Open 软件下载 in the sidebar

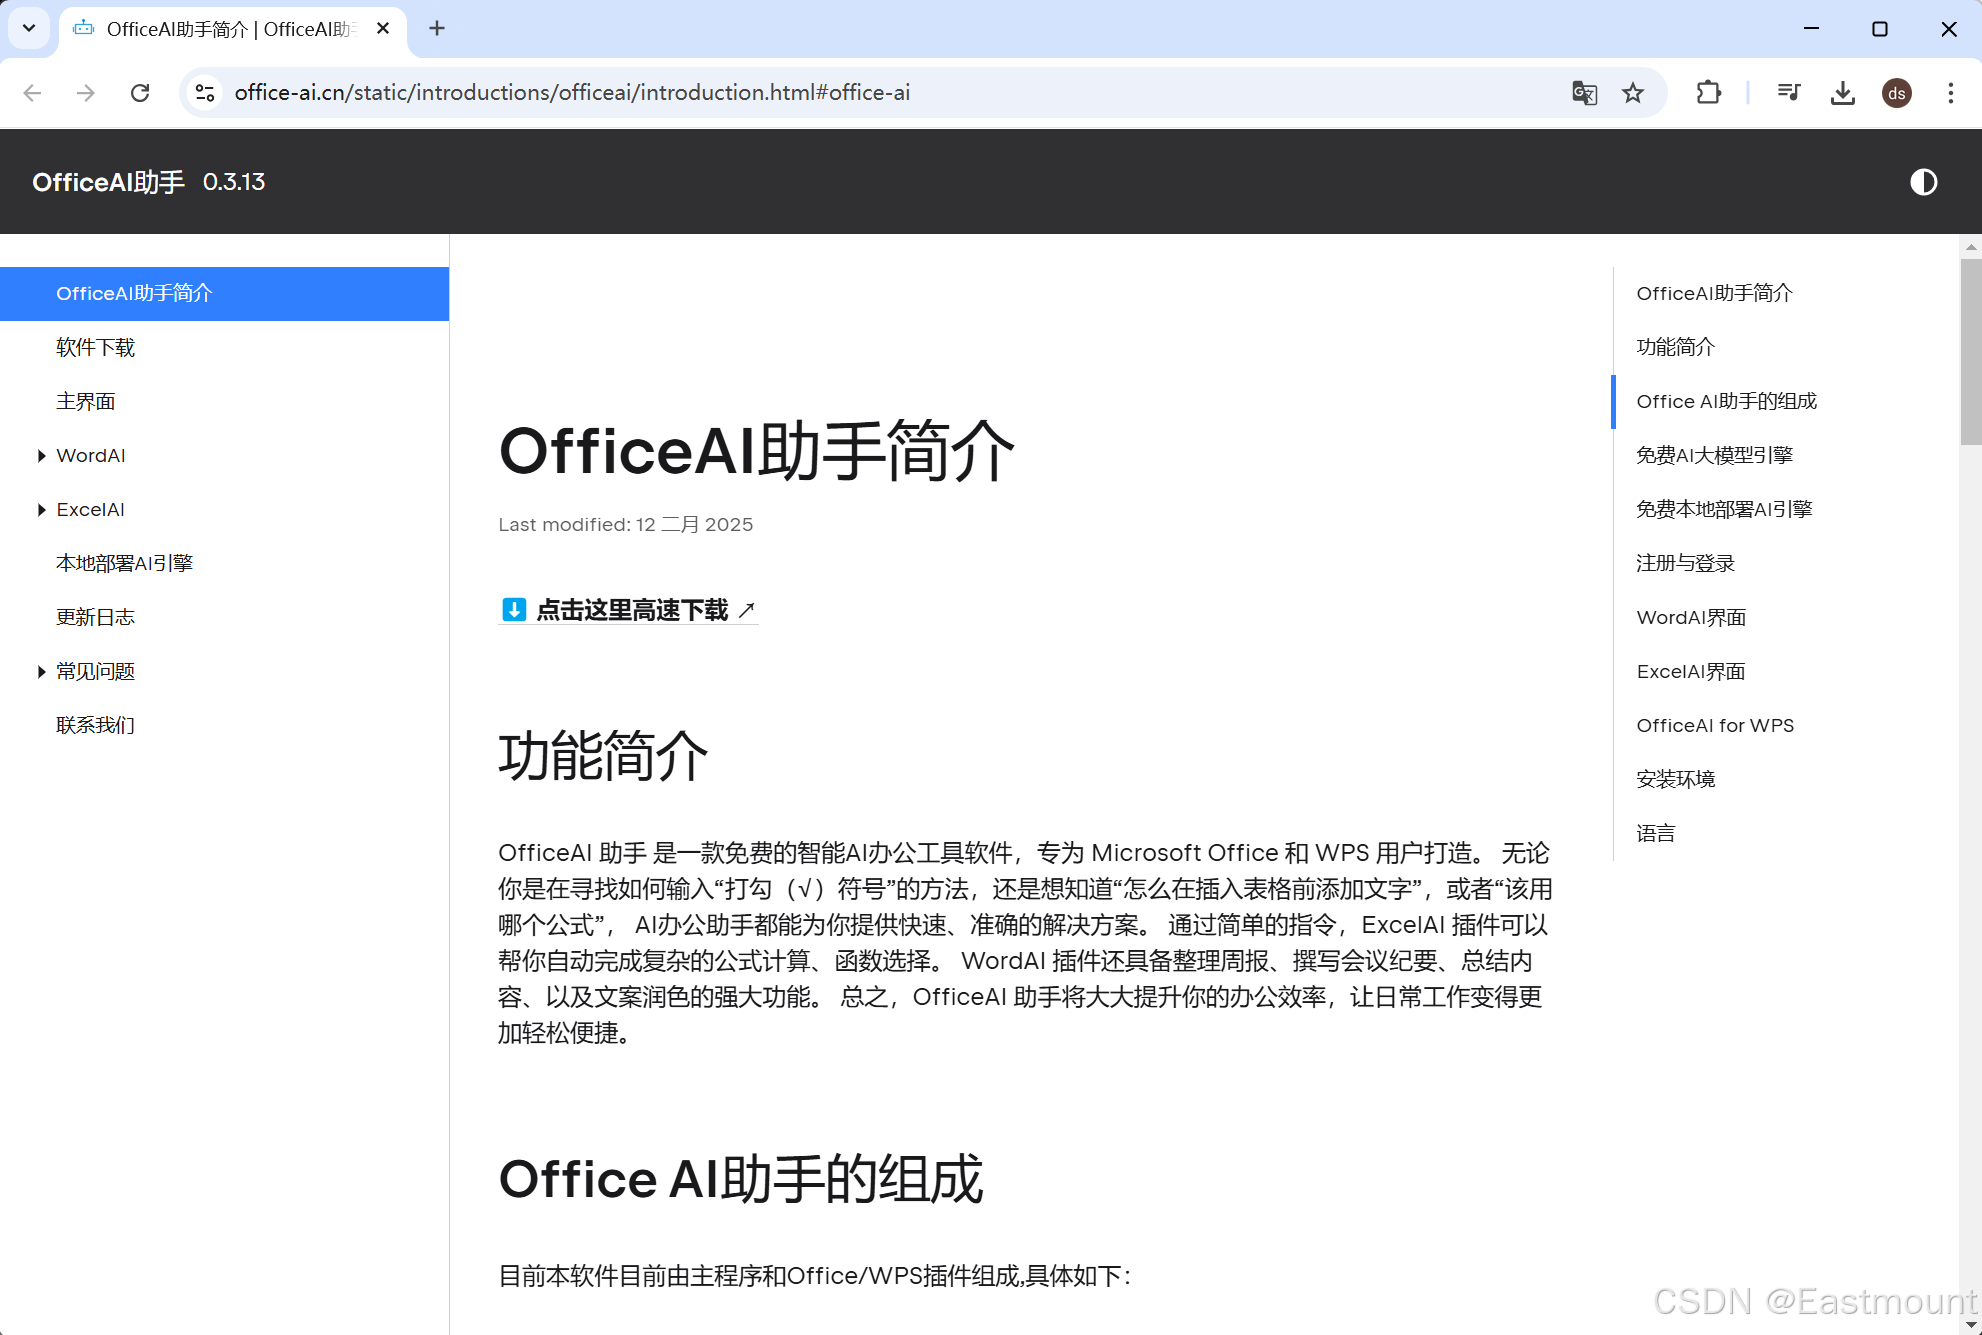(96, 348)
